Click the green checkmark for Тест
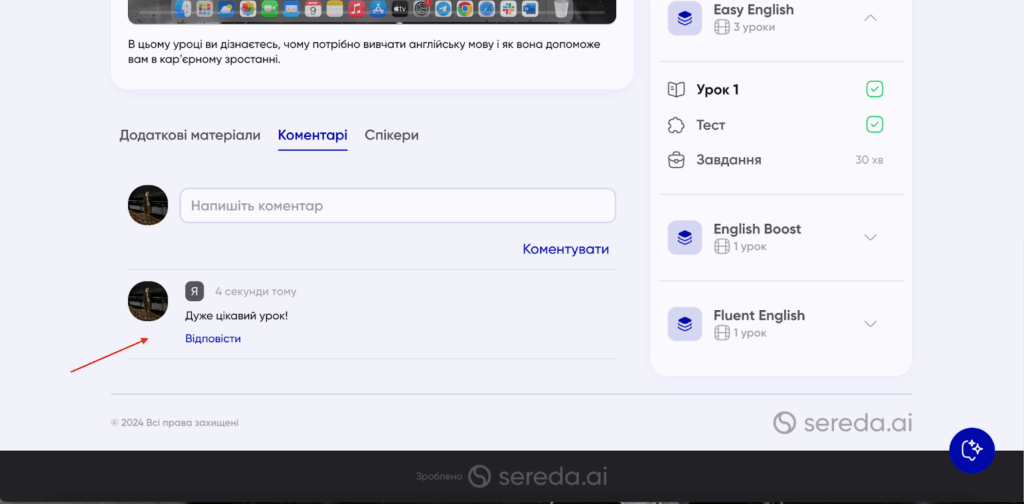Image resolution: width=1024 pixels, height=504 pixels. [x=874, y=125]
